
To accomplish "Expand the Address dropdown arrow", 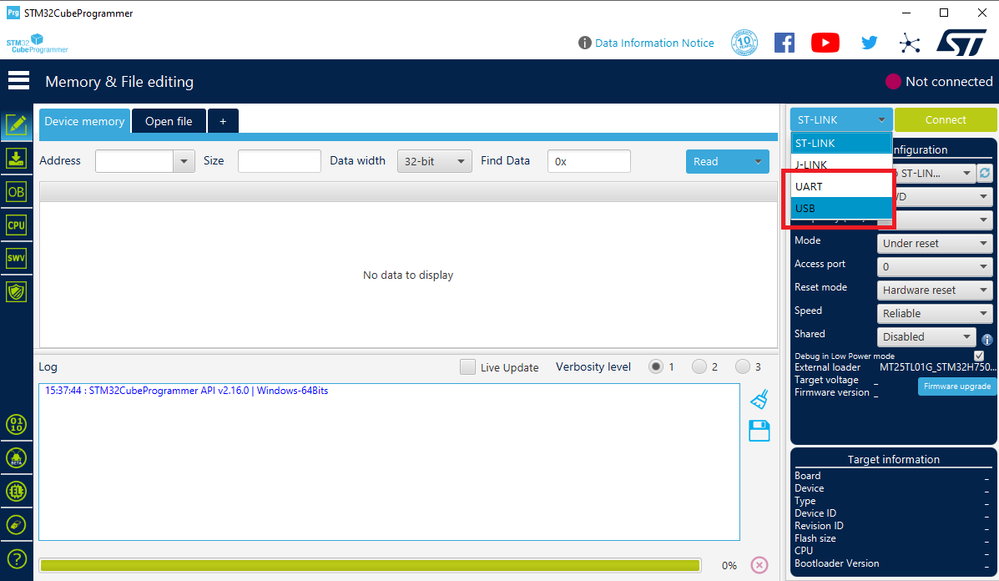I will click(183, 161).
